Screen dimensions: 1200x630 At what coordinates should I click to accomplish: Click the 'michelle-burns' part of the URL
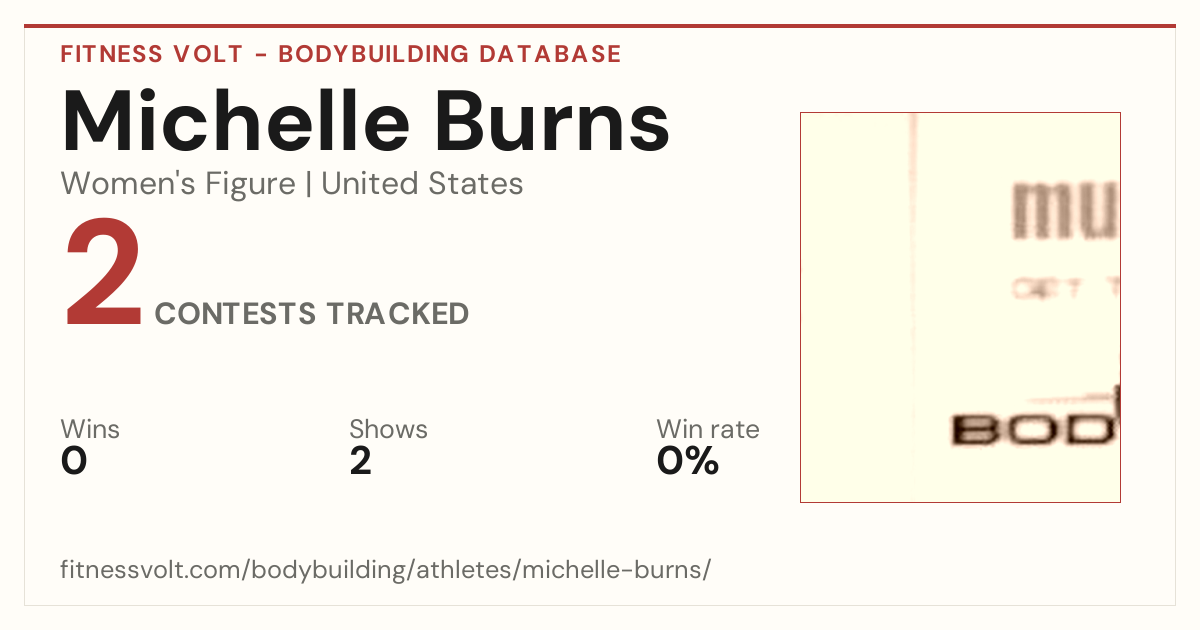click(612, 570)
